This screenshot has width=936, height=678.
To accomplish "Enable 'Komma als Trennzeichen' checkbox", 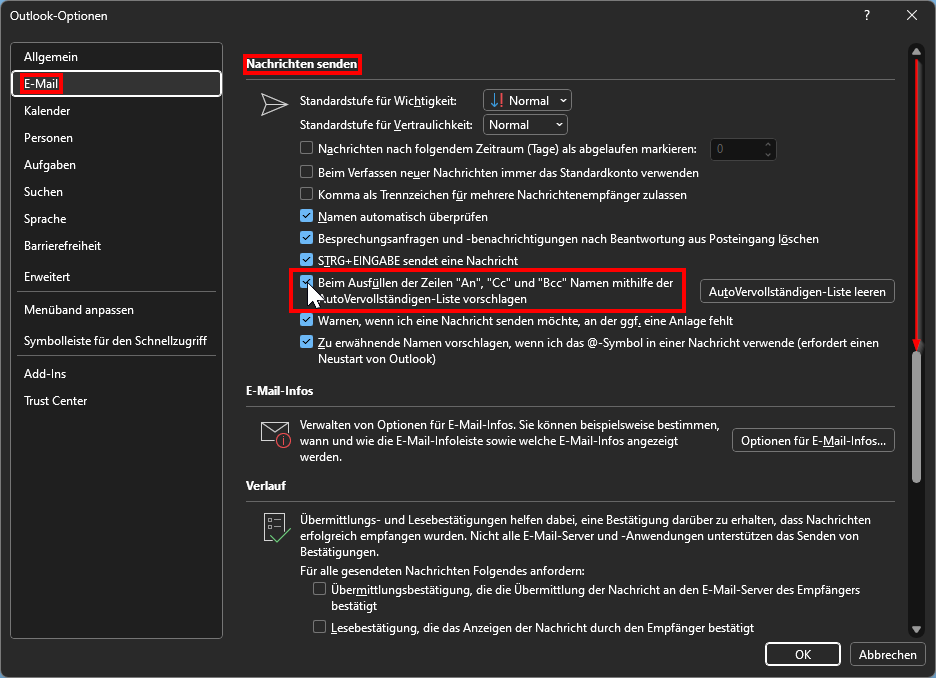I will click(307, 194).
